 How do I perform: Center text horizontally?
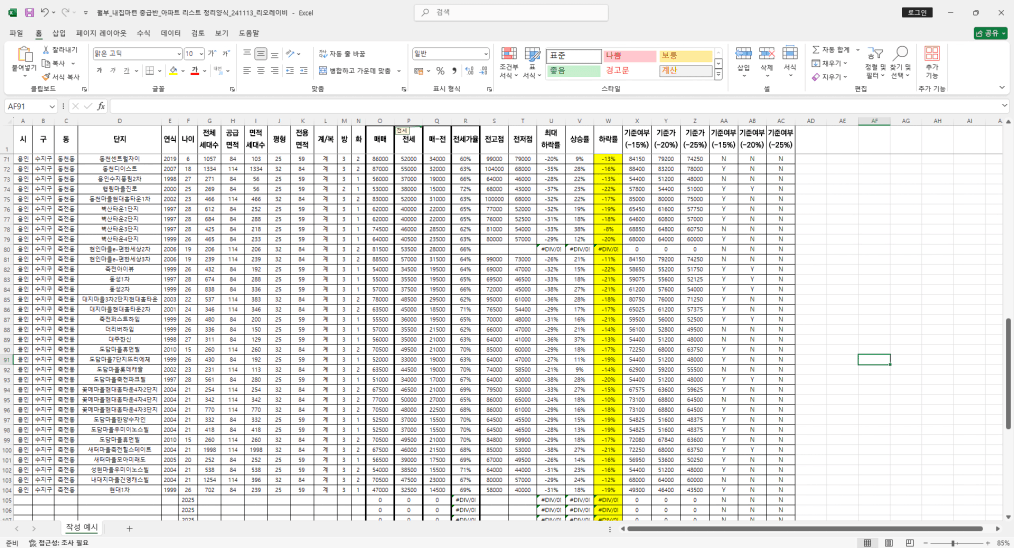[x=261, y=71]
